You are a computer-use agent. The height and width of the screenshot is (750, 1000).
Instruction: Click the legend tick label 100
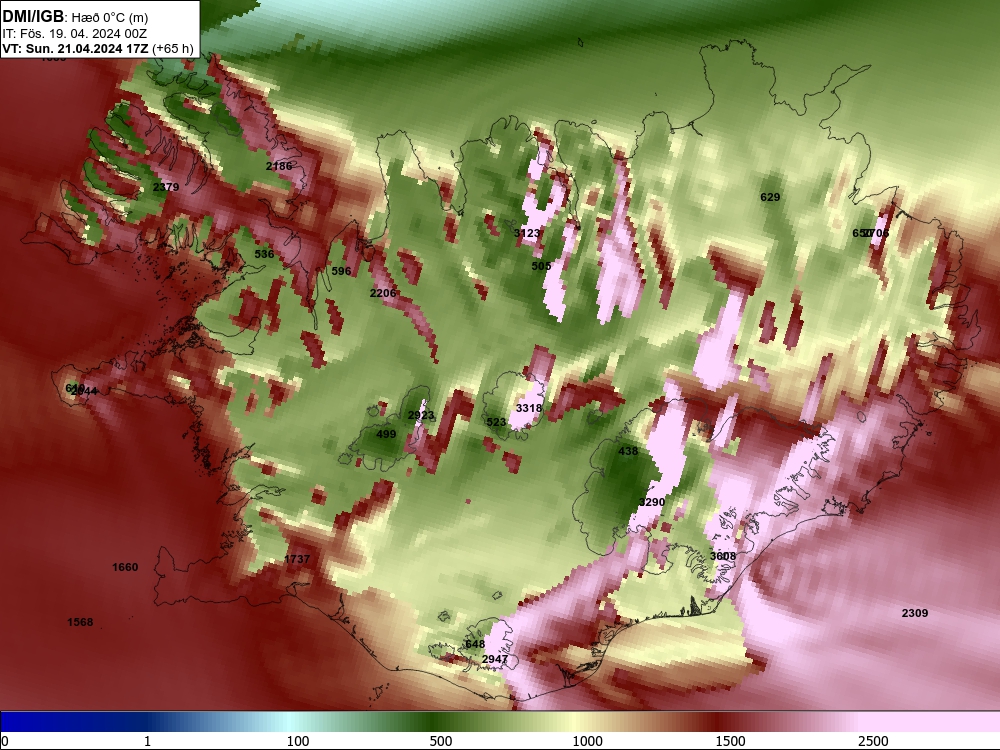click(x=298, y=741)
